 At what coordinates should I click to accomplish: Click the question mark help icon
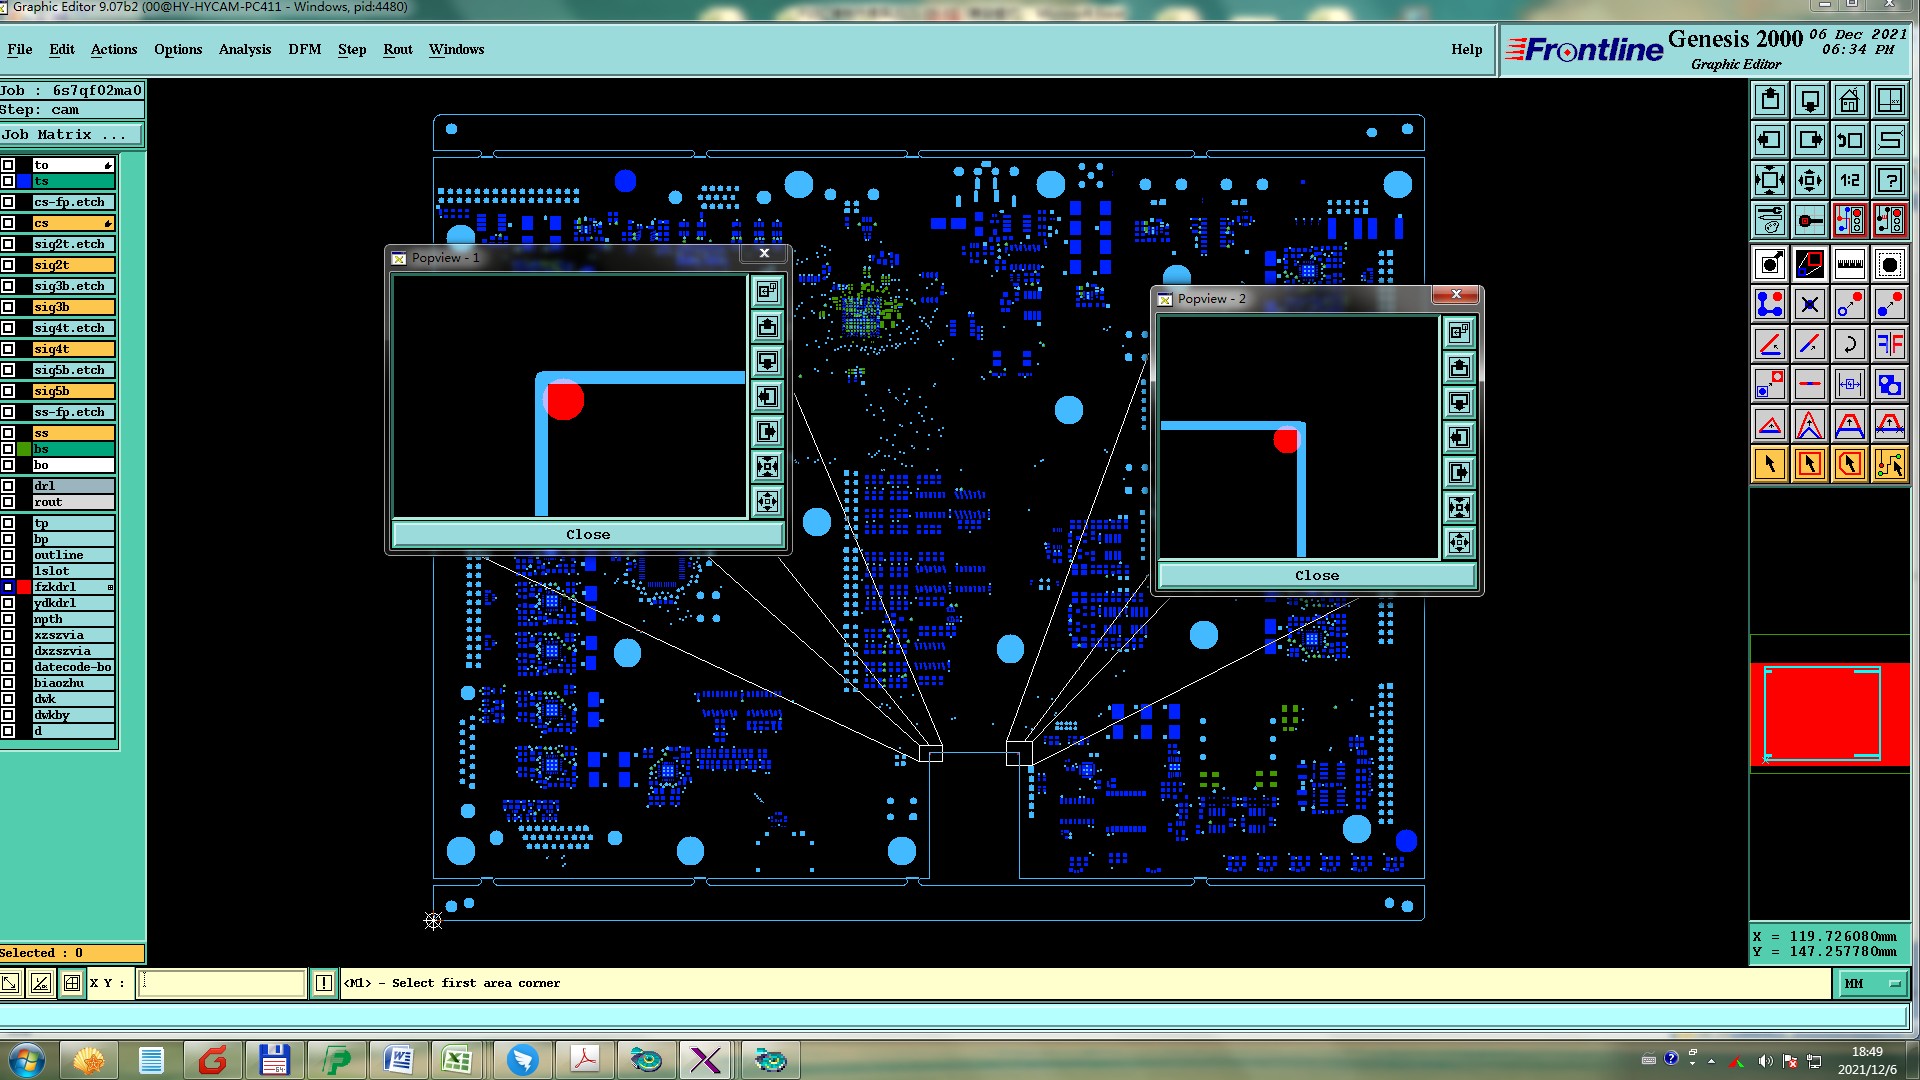(x=1889, y=181)
